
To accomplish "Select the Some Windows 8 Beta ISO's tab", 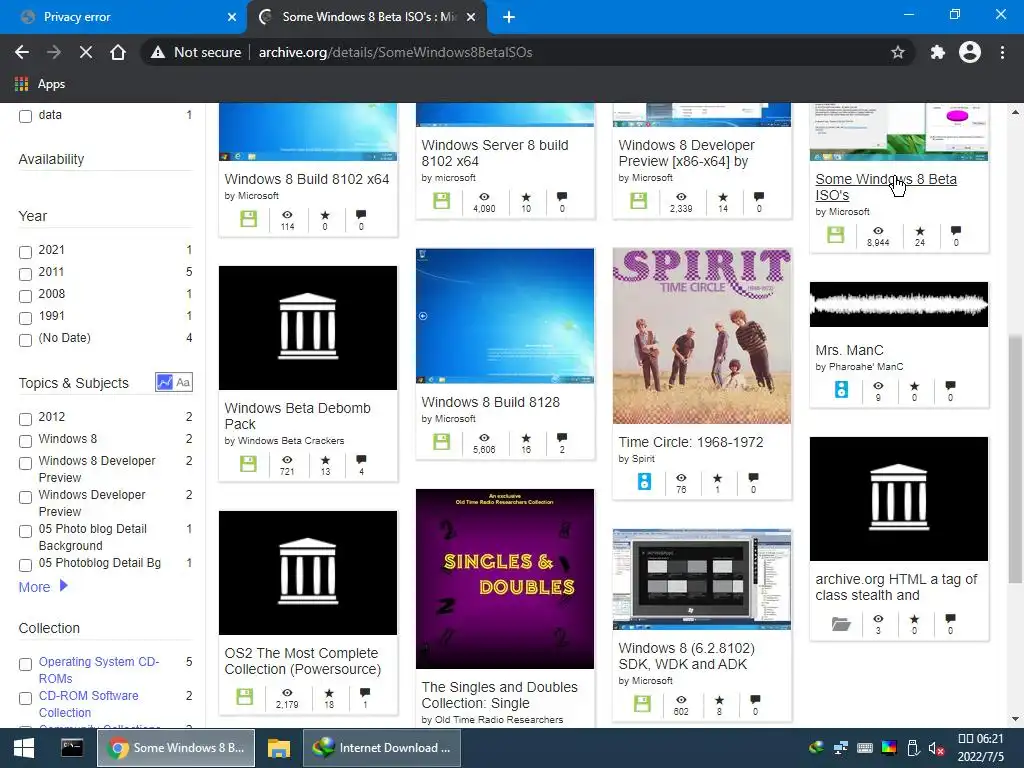I will click(x=368, y=17).
